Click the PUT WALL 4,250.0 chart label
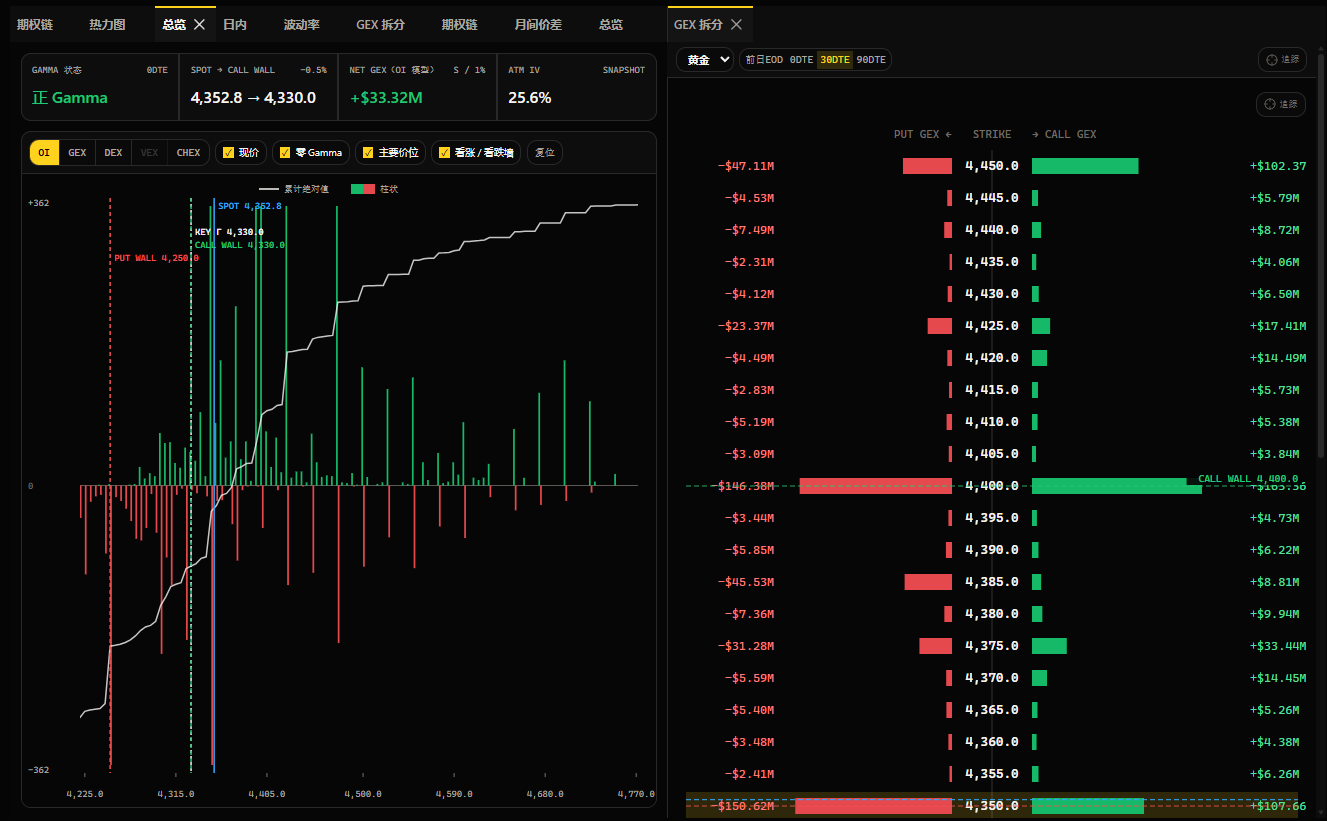The width and height of the screenshot is (1327, 821). pos(156,258)
